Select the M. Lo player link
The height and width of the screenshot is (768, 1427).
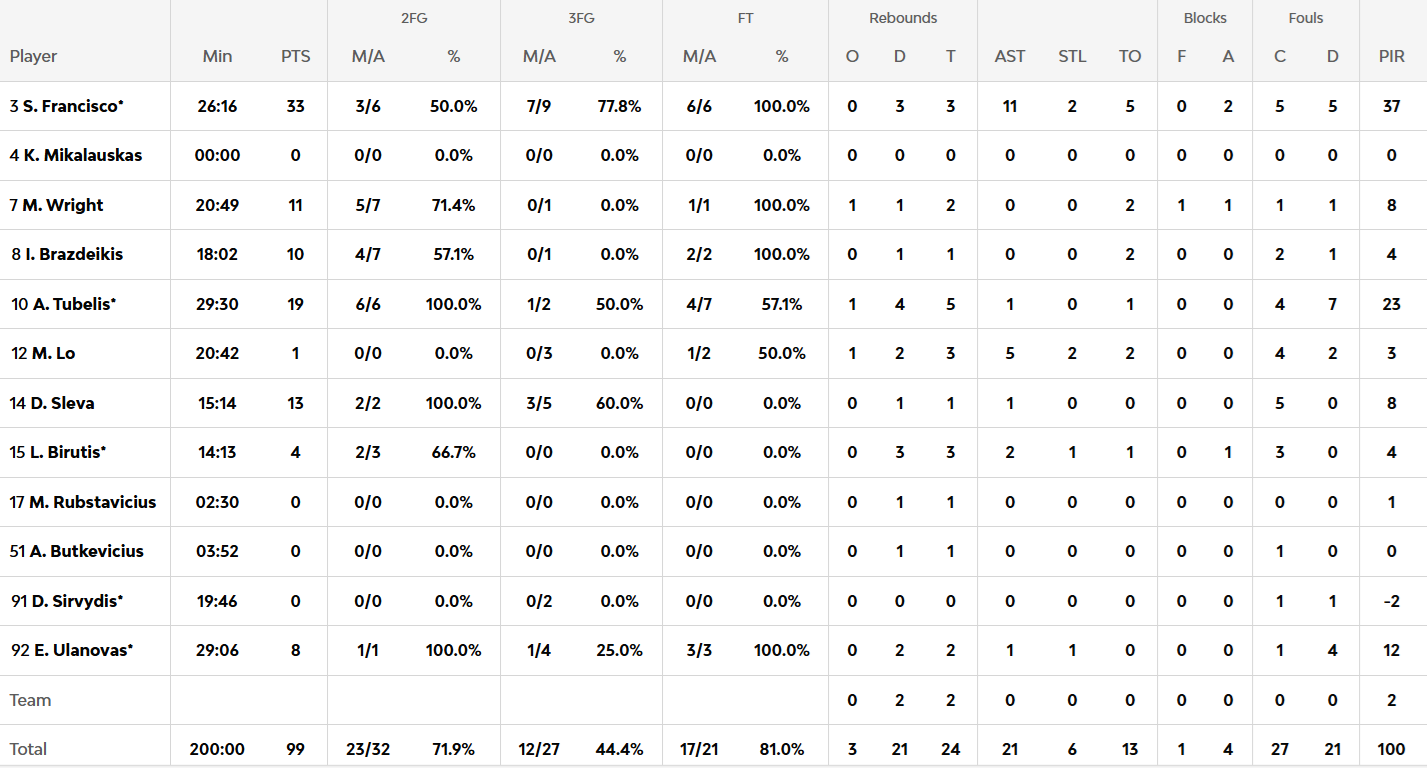tap(53, 353)
